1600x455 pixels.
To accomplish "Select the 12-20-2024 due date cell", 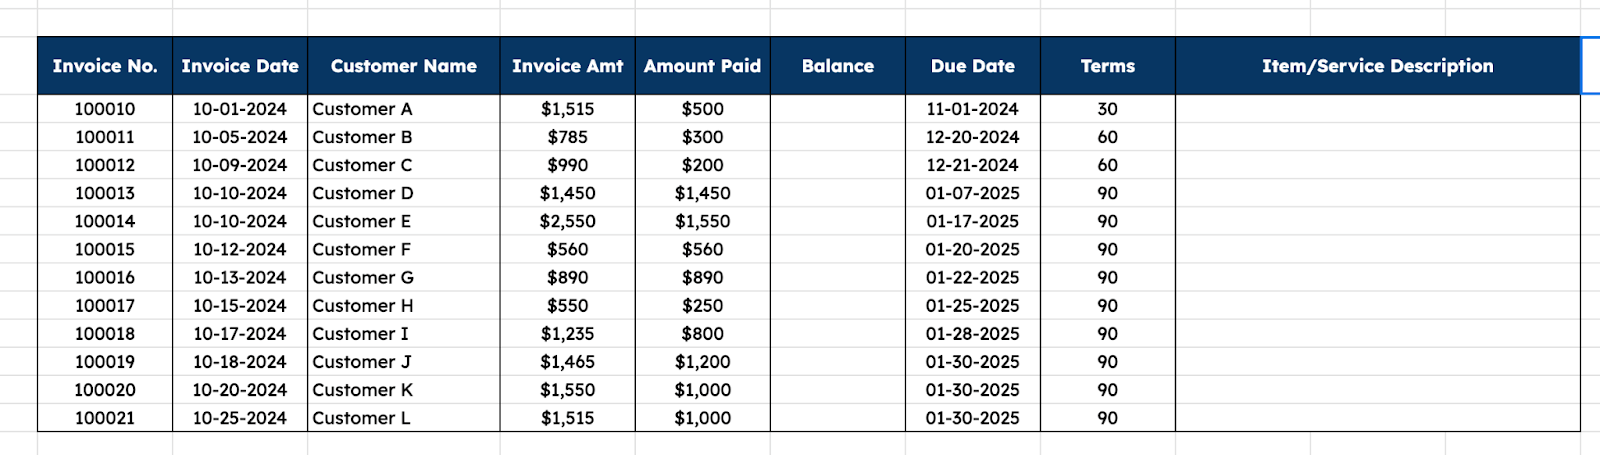I will 972,137.
